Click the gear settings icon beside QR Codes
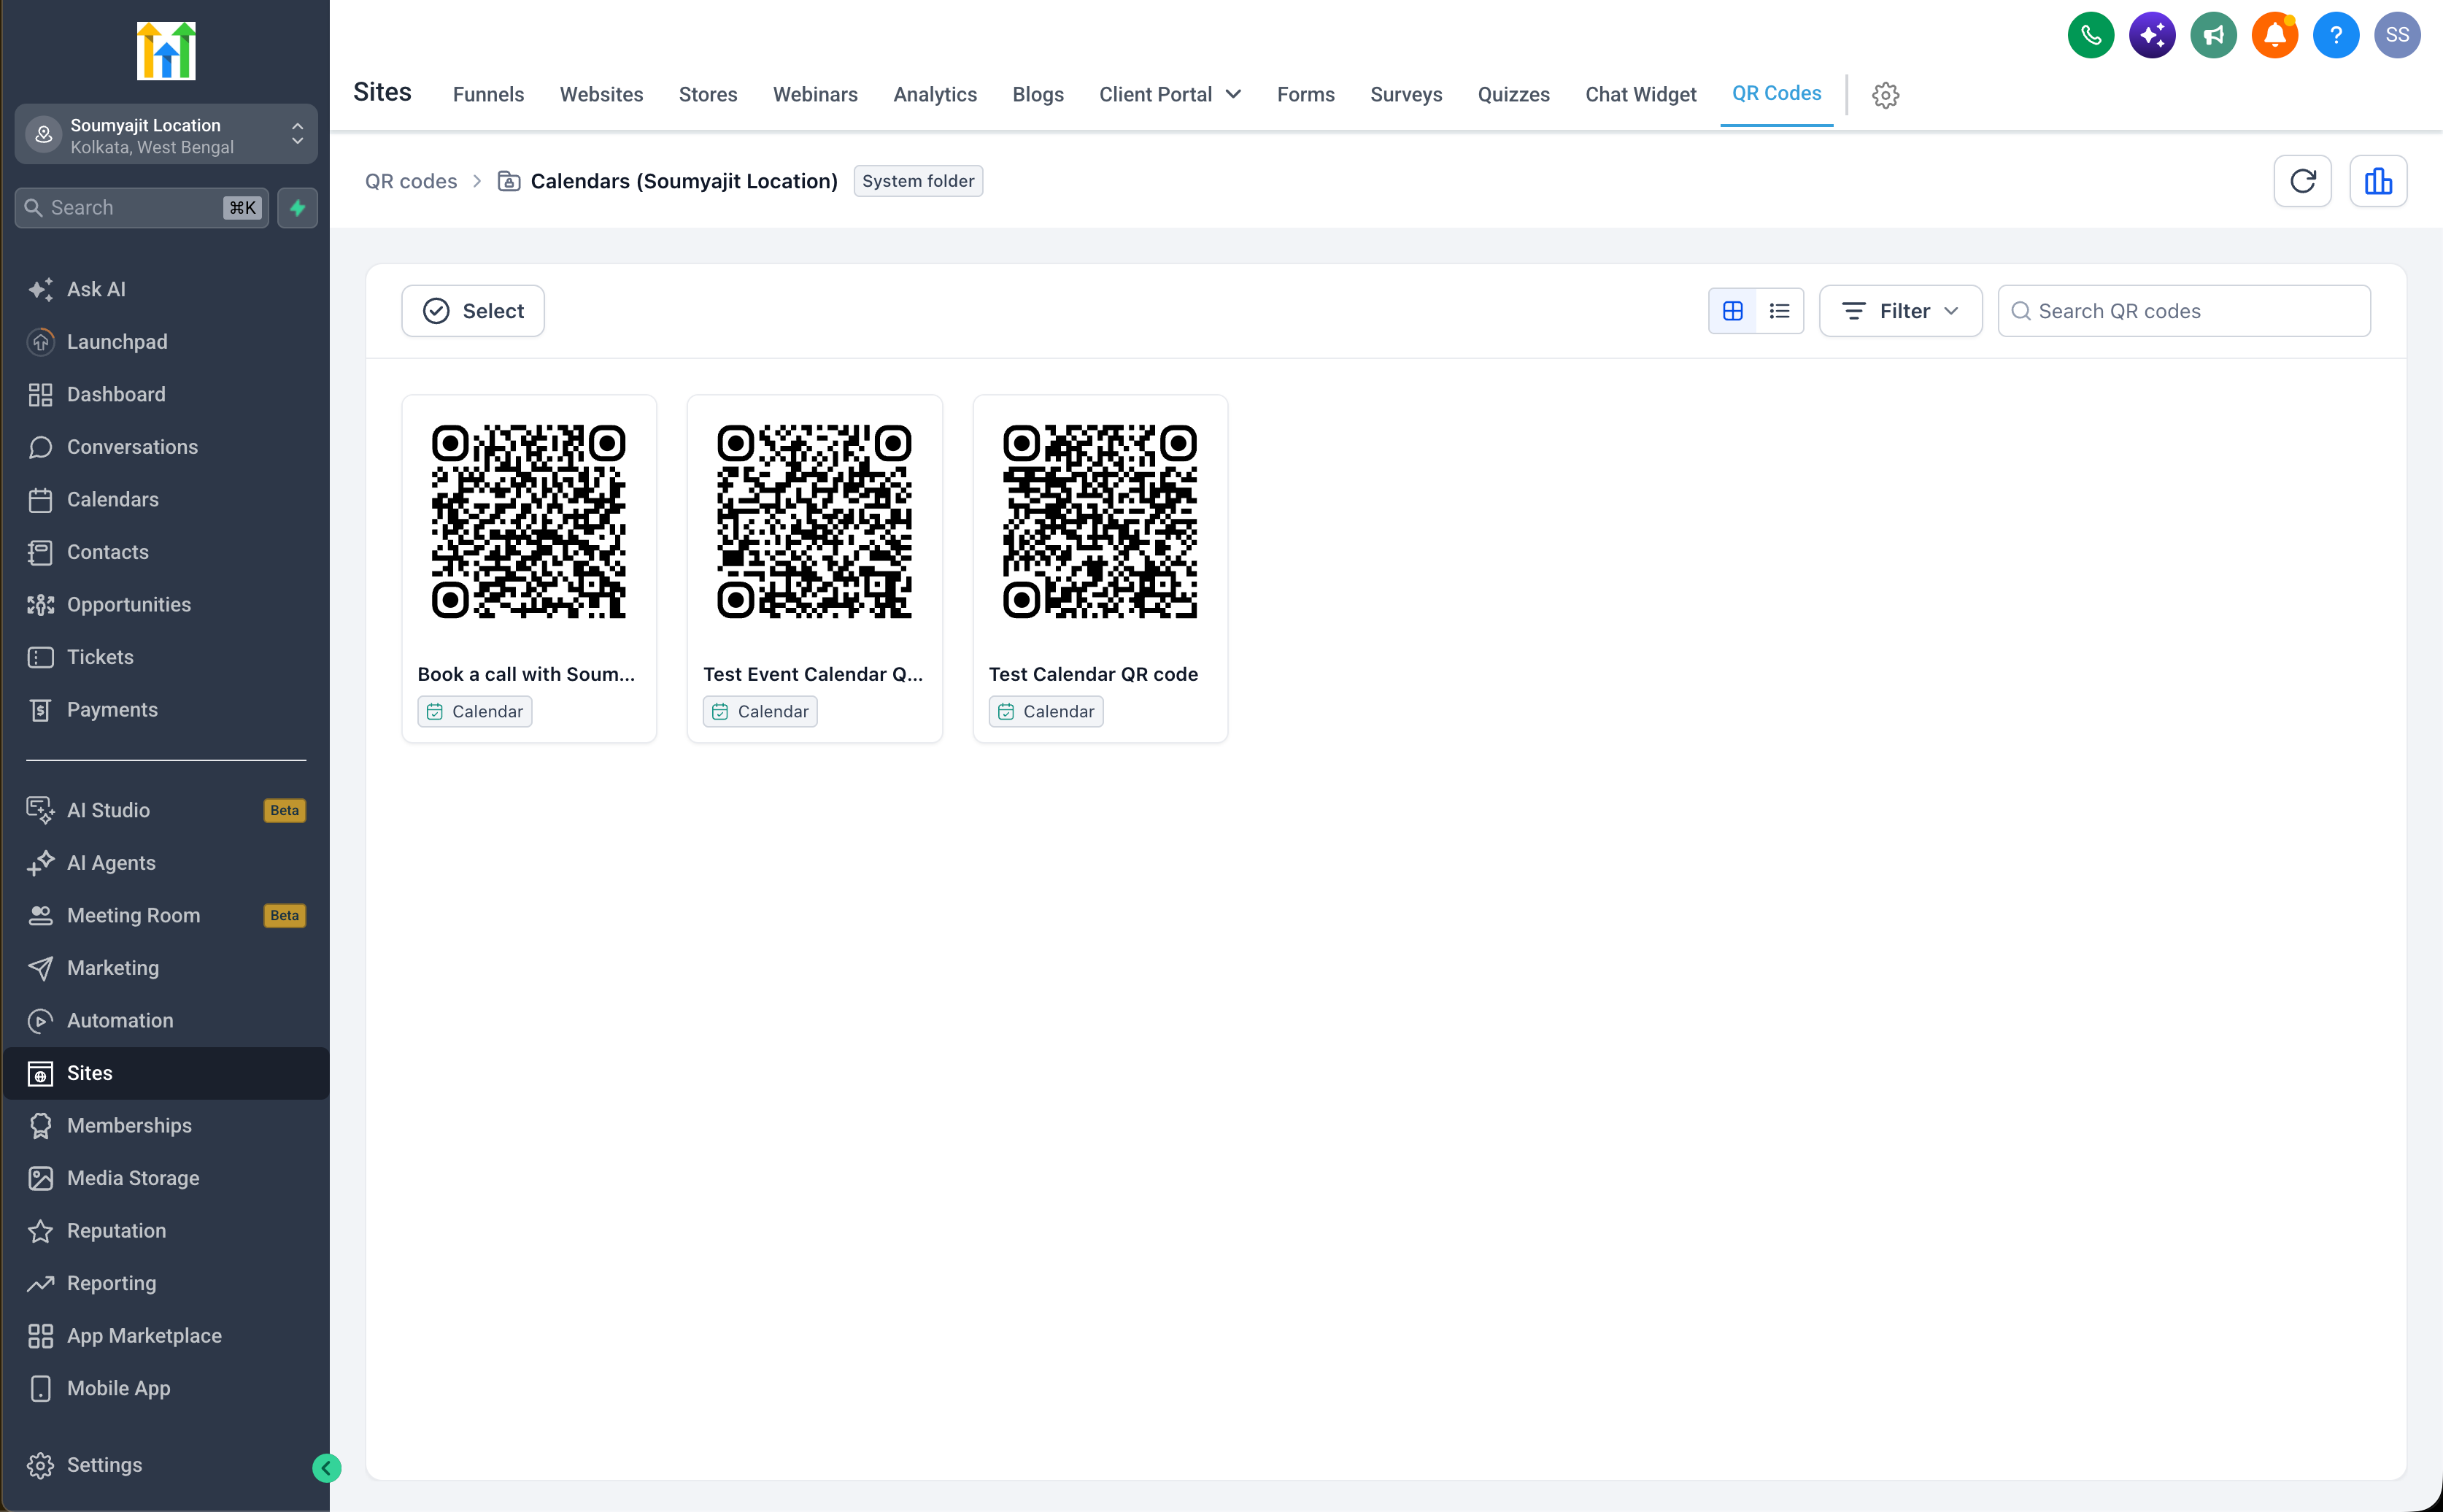This screenshot has width=2443, height=1512. click(1885, 95)
